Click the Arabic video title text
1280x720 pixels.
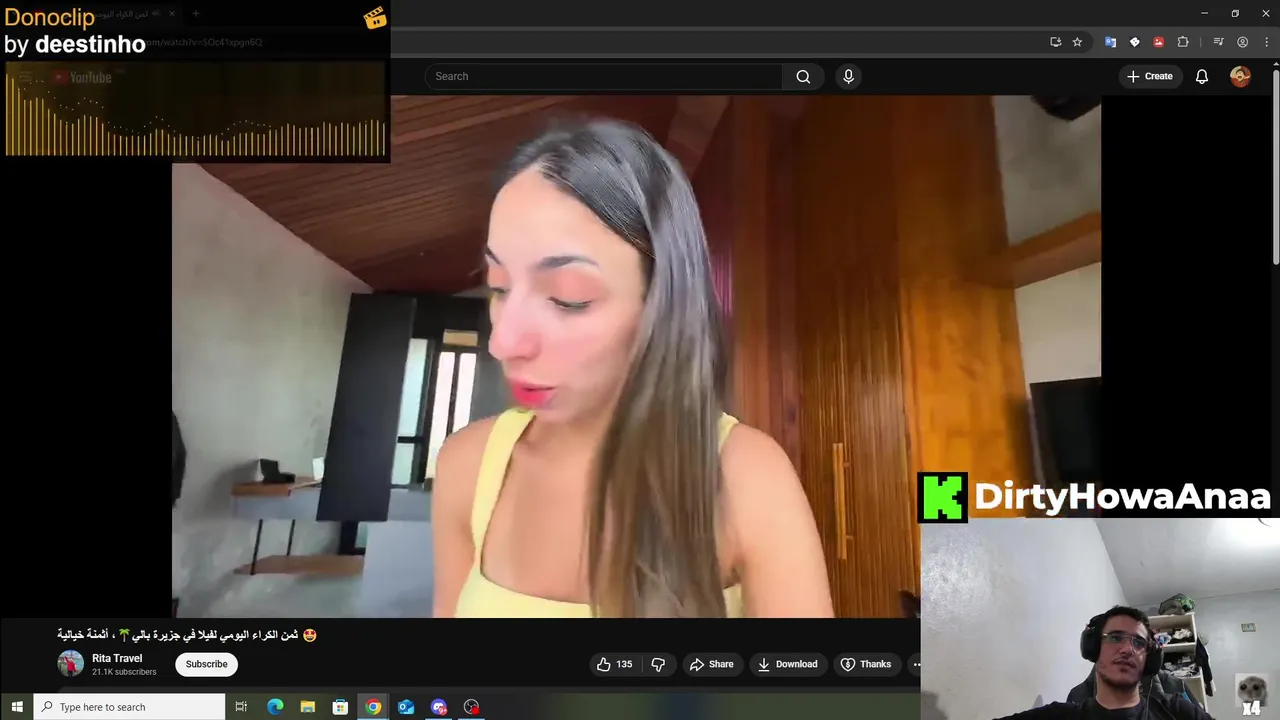click(x=187, y=635)
